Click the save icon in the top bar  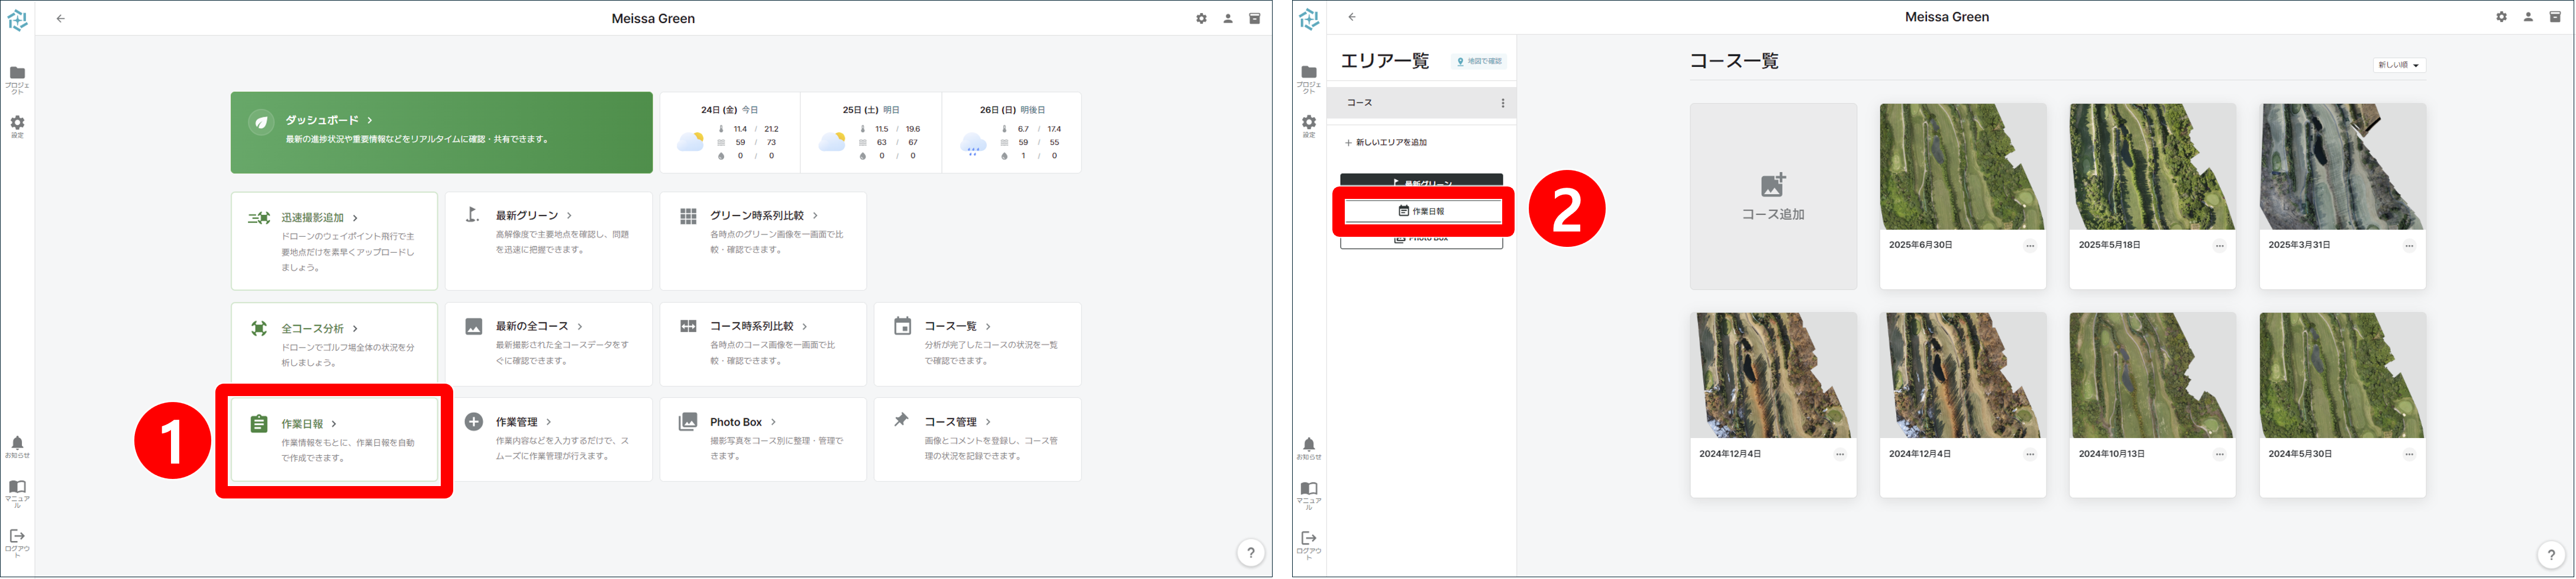coord(1254,17)
